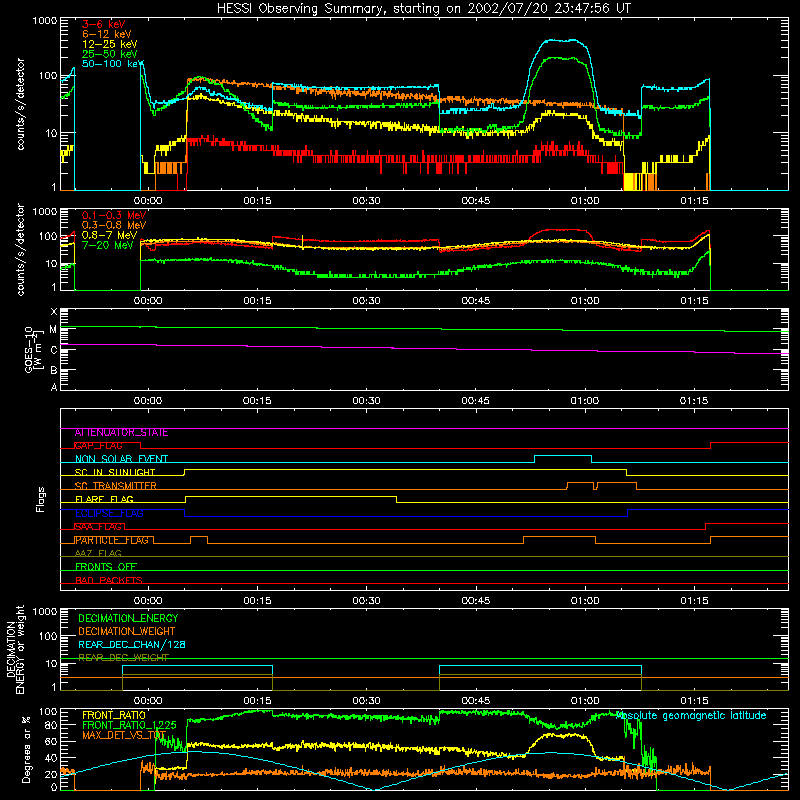800x800 pixels.
Task: Select the DECIMATION_ENERGY legend label
Action: point(128,618)
